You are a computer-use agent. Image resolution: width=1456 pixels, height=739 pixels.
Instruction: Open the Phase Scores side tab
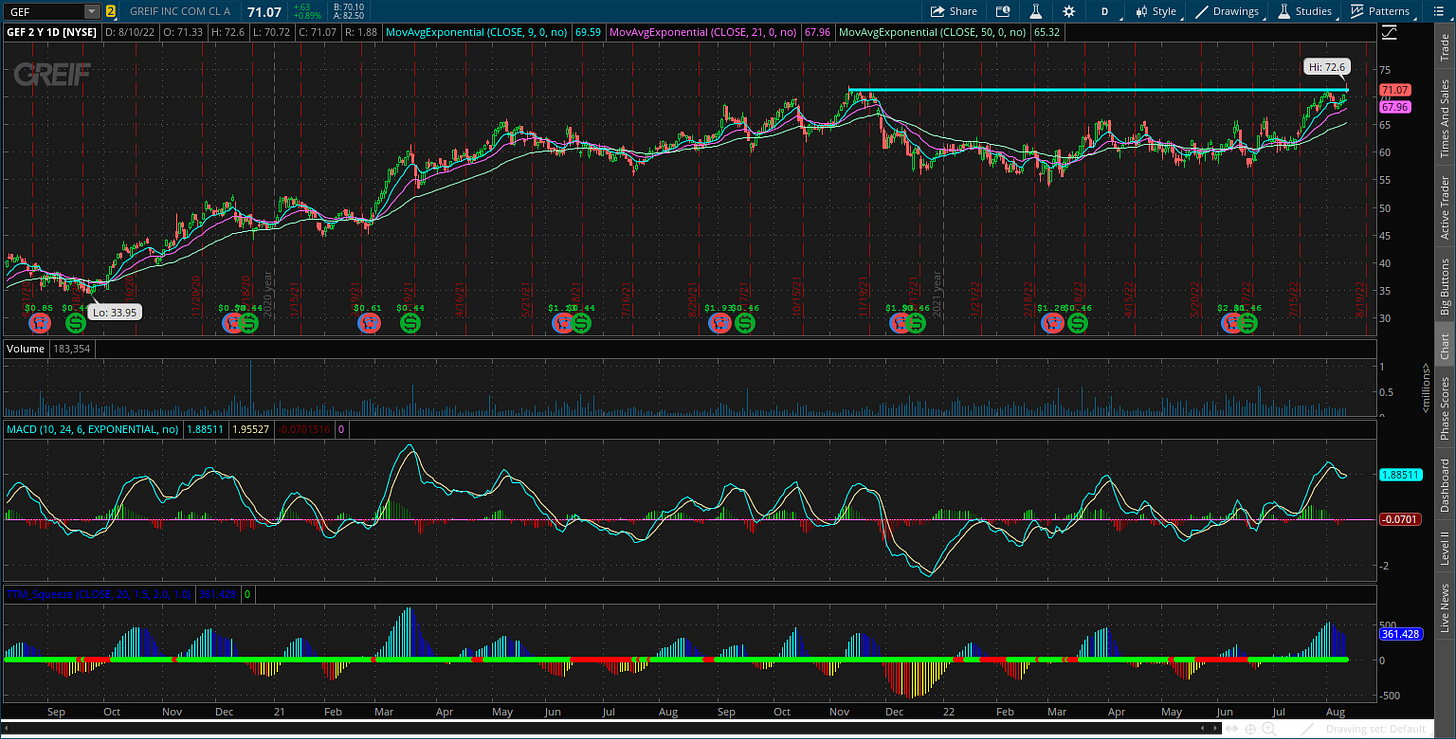pos(1444,408)
